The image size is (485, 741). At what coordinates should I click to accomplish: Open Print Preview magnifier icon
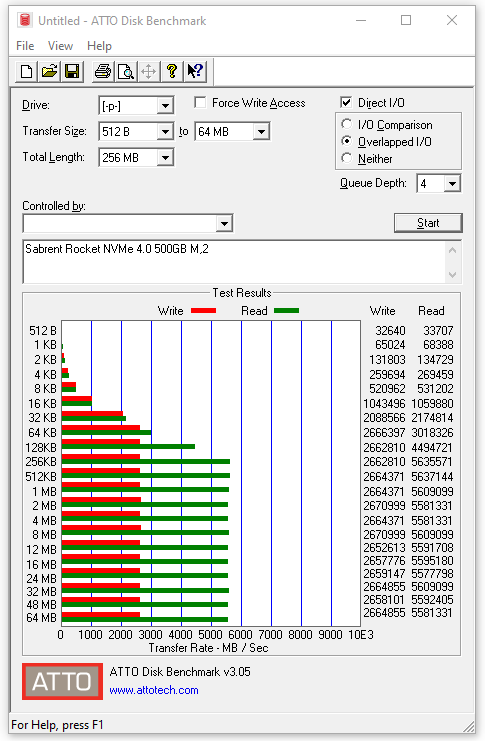[126, 71]
